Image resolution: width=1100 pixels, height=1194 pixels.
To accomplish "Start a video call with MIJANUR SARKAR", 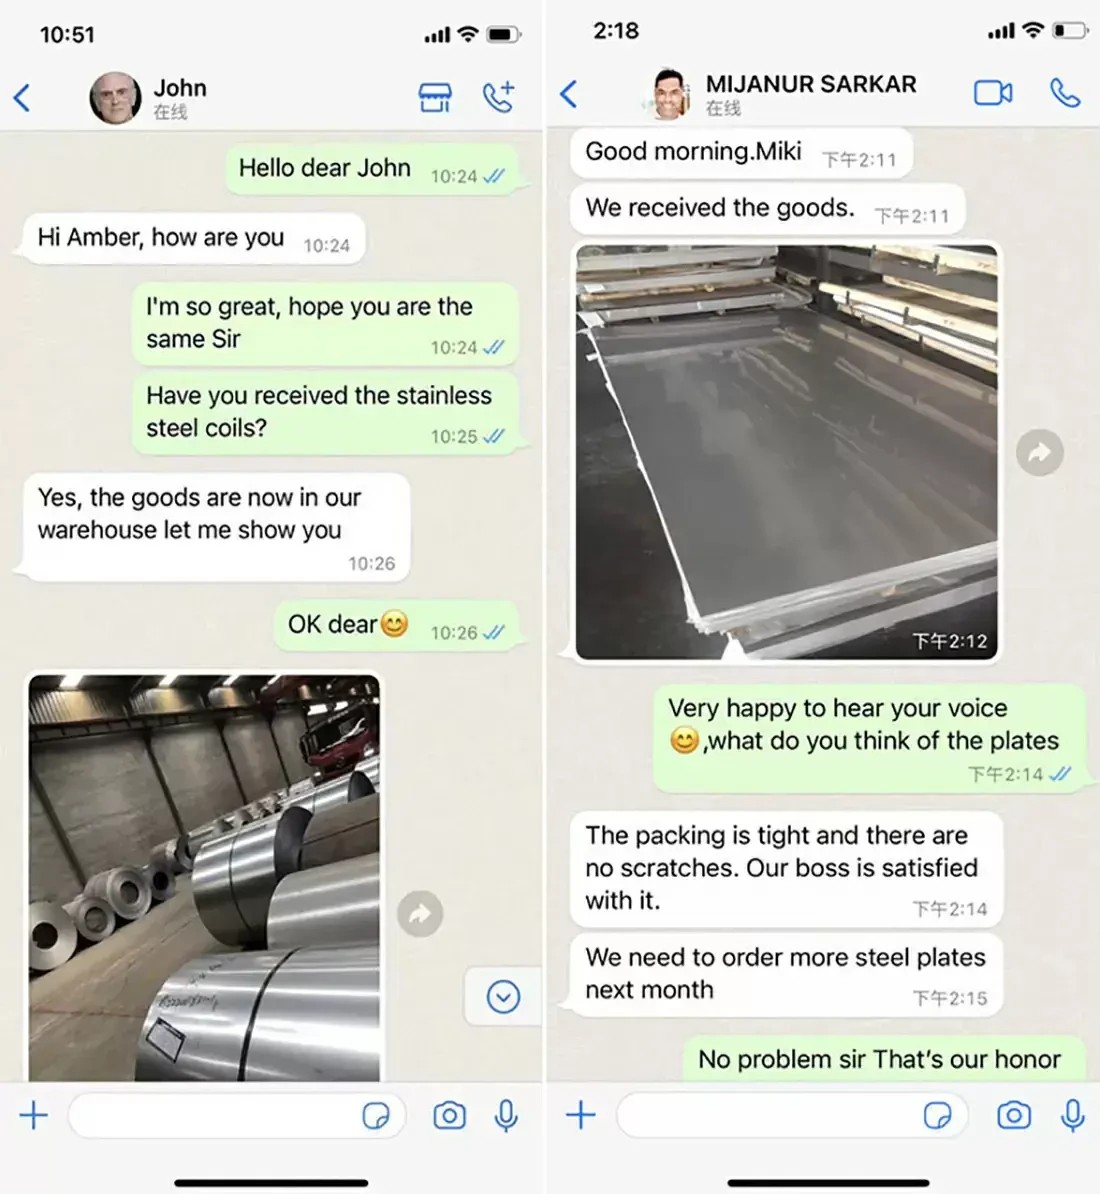I will pos(993,93).
